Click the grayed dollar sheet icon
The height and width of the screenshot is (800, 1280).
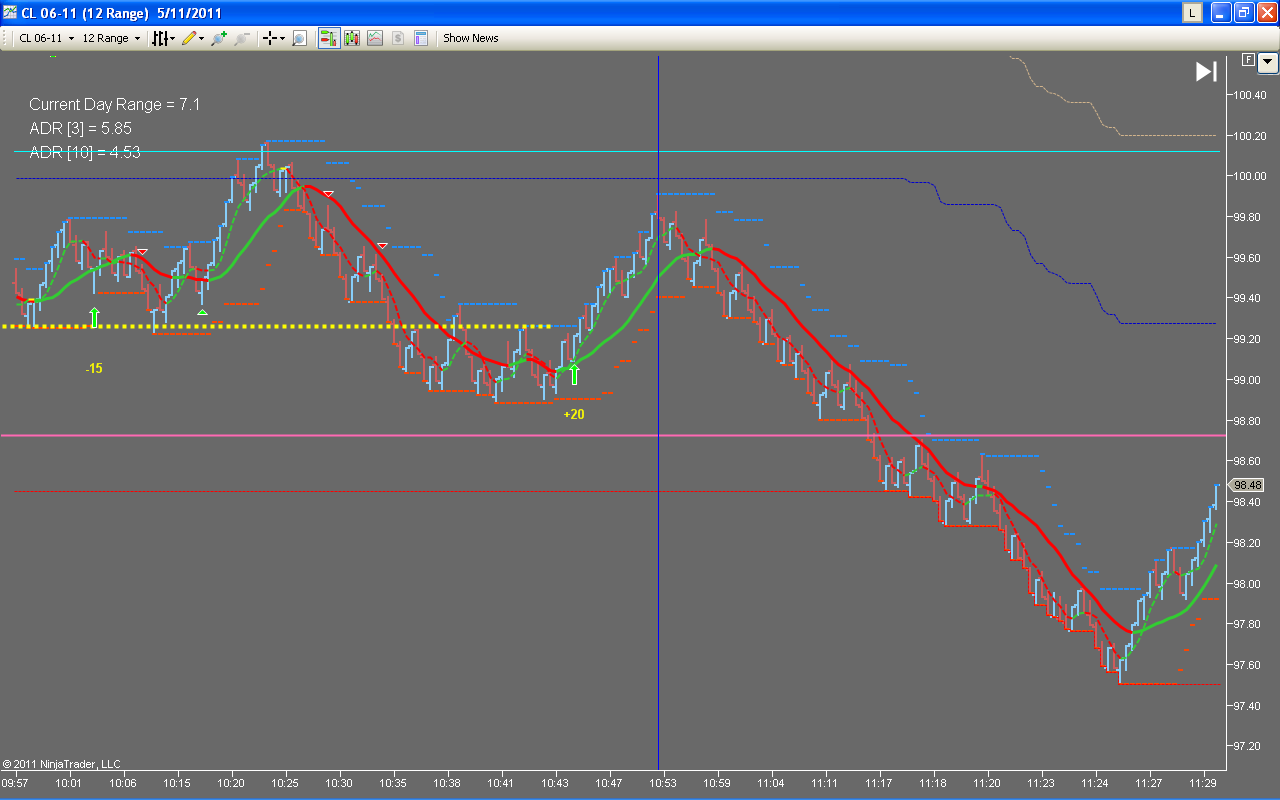pyautogui.click(x=398, y=38)
